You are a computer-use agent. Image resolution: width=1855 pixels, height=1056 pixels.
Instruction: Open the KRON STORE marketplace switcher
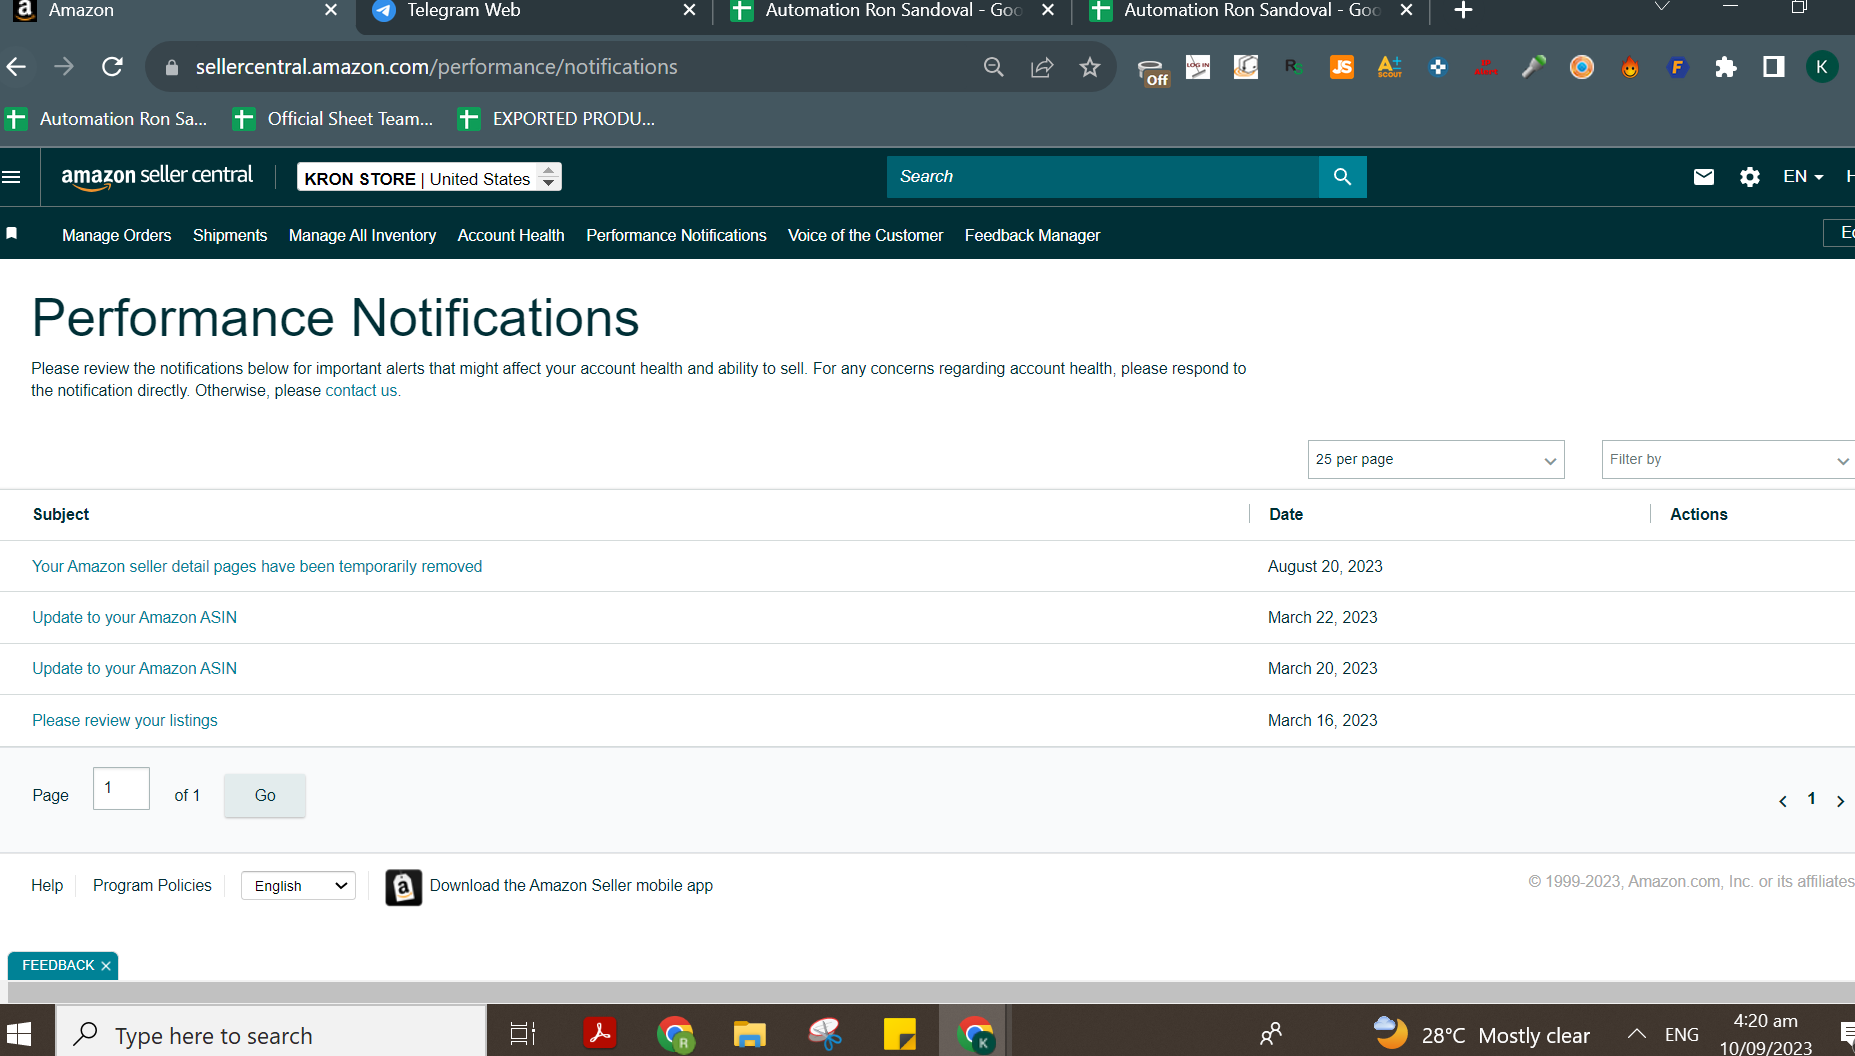point(429,177)
